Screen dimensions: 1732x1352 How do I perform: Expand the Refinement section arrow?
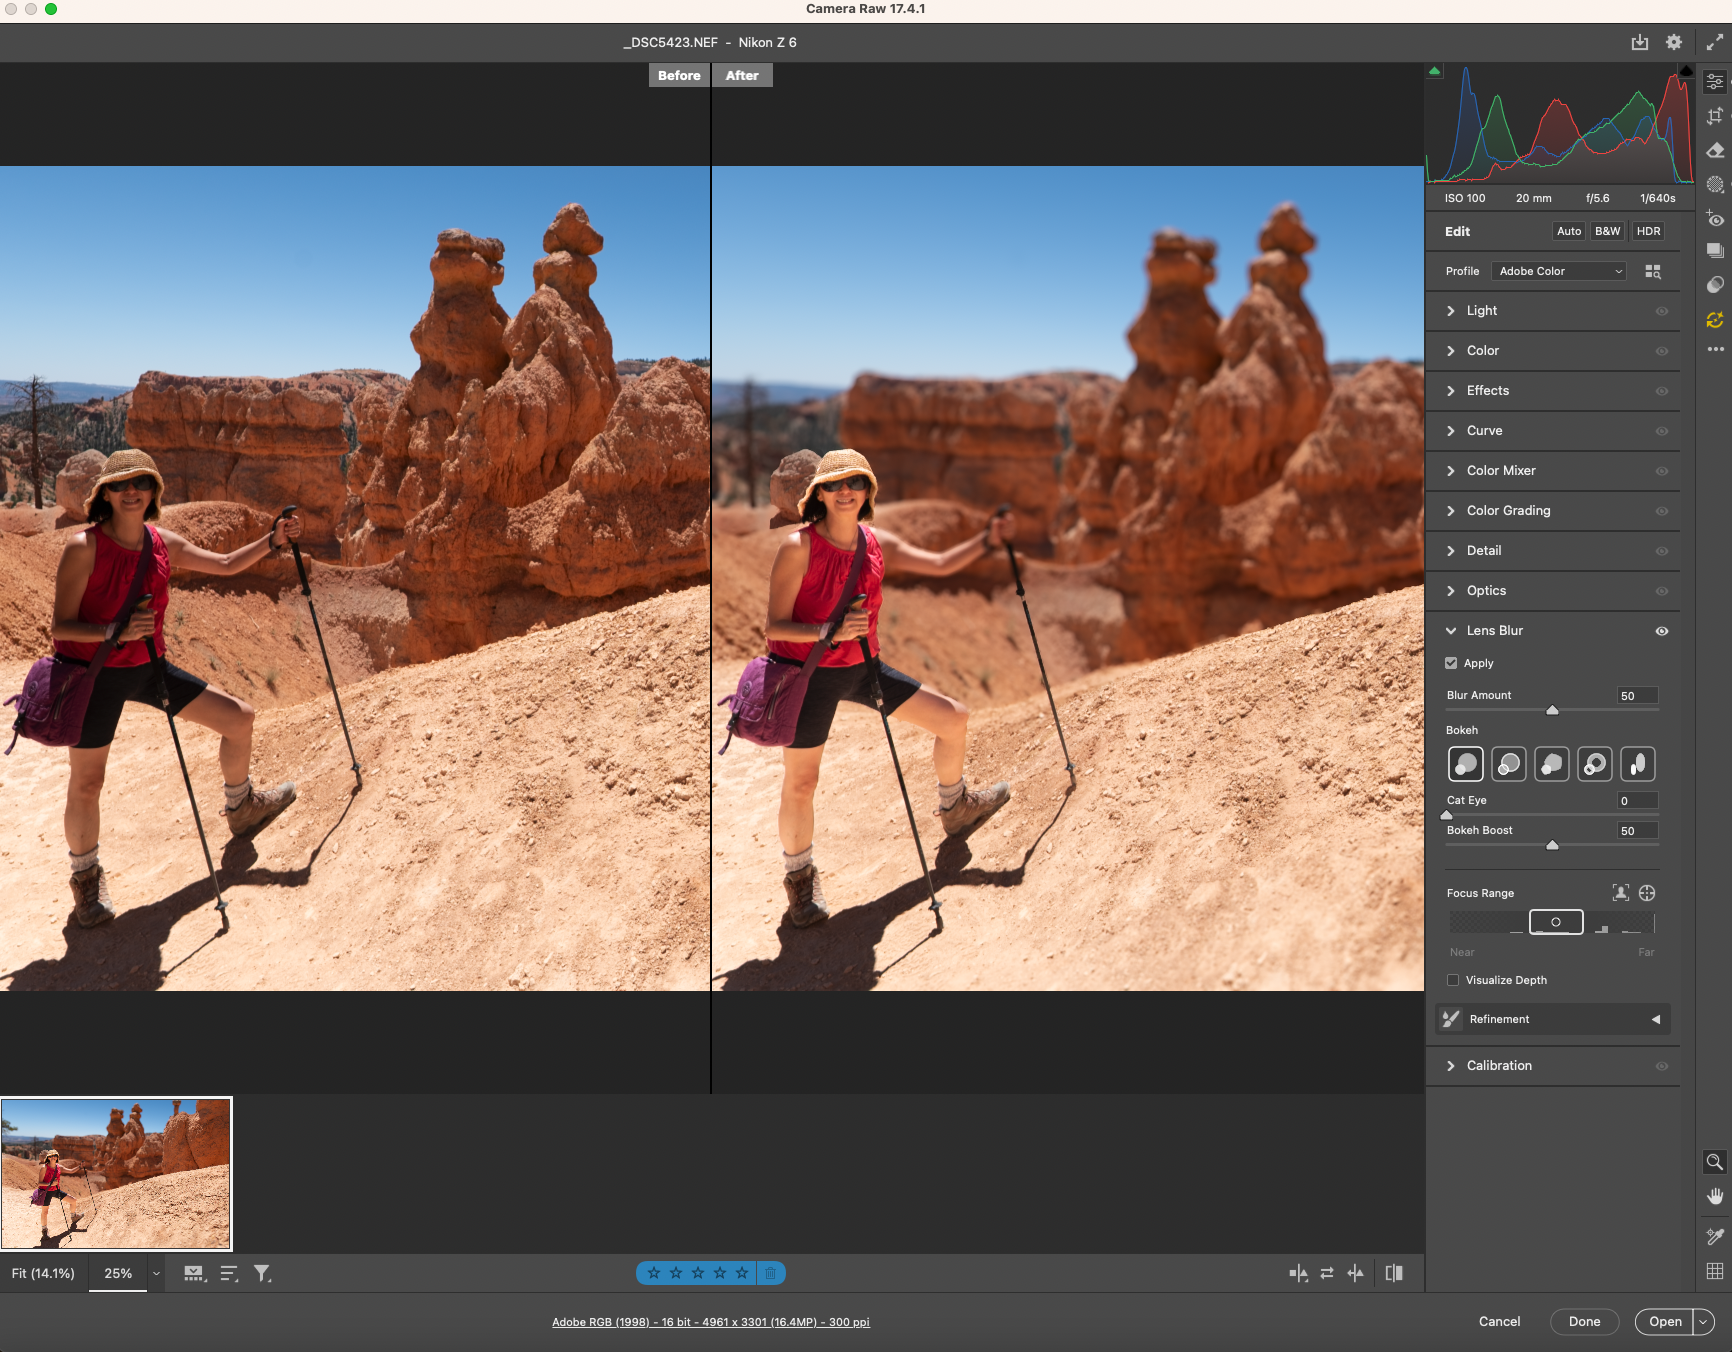pyautogui.click(x=1656, y=1019)
